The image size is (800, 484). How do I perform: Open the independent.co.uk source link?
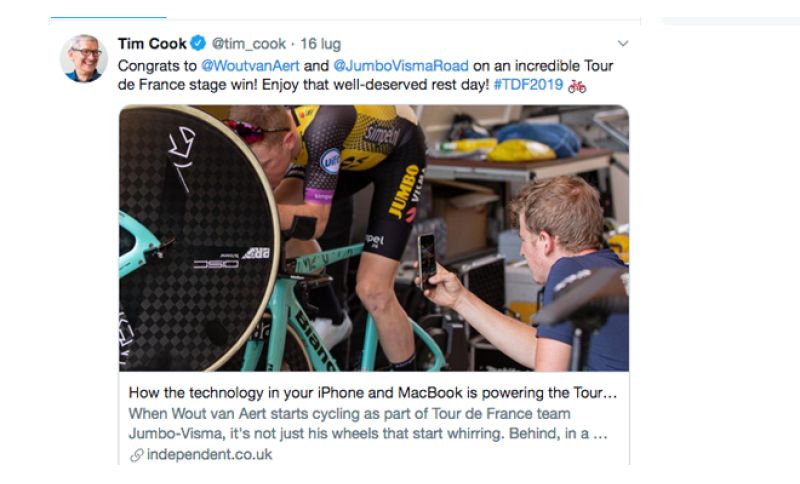click(x=208, y=455)
